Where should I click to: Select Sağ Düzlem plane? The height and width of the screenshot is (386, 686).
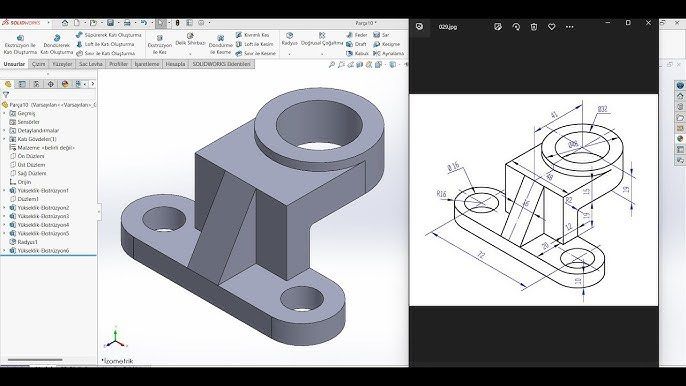[28, 173]
